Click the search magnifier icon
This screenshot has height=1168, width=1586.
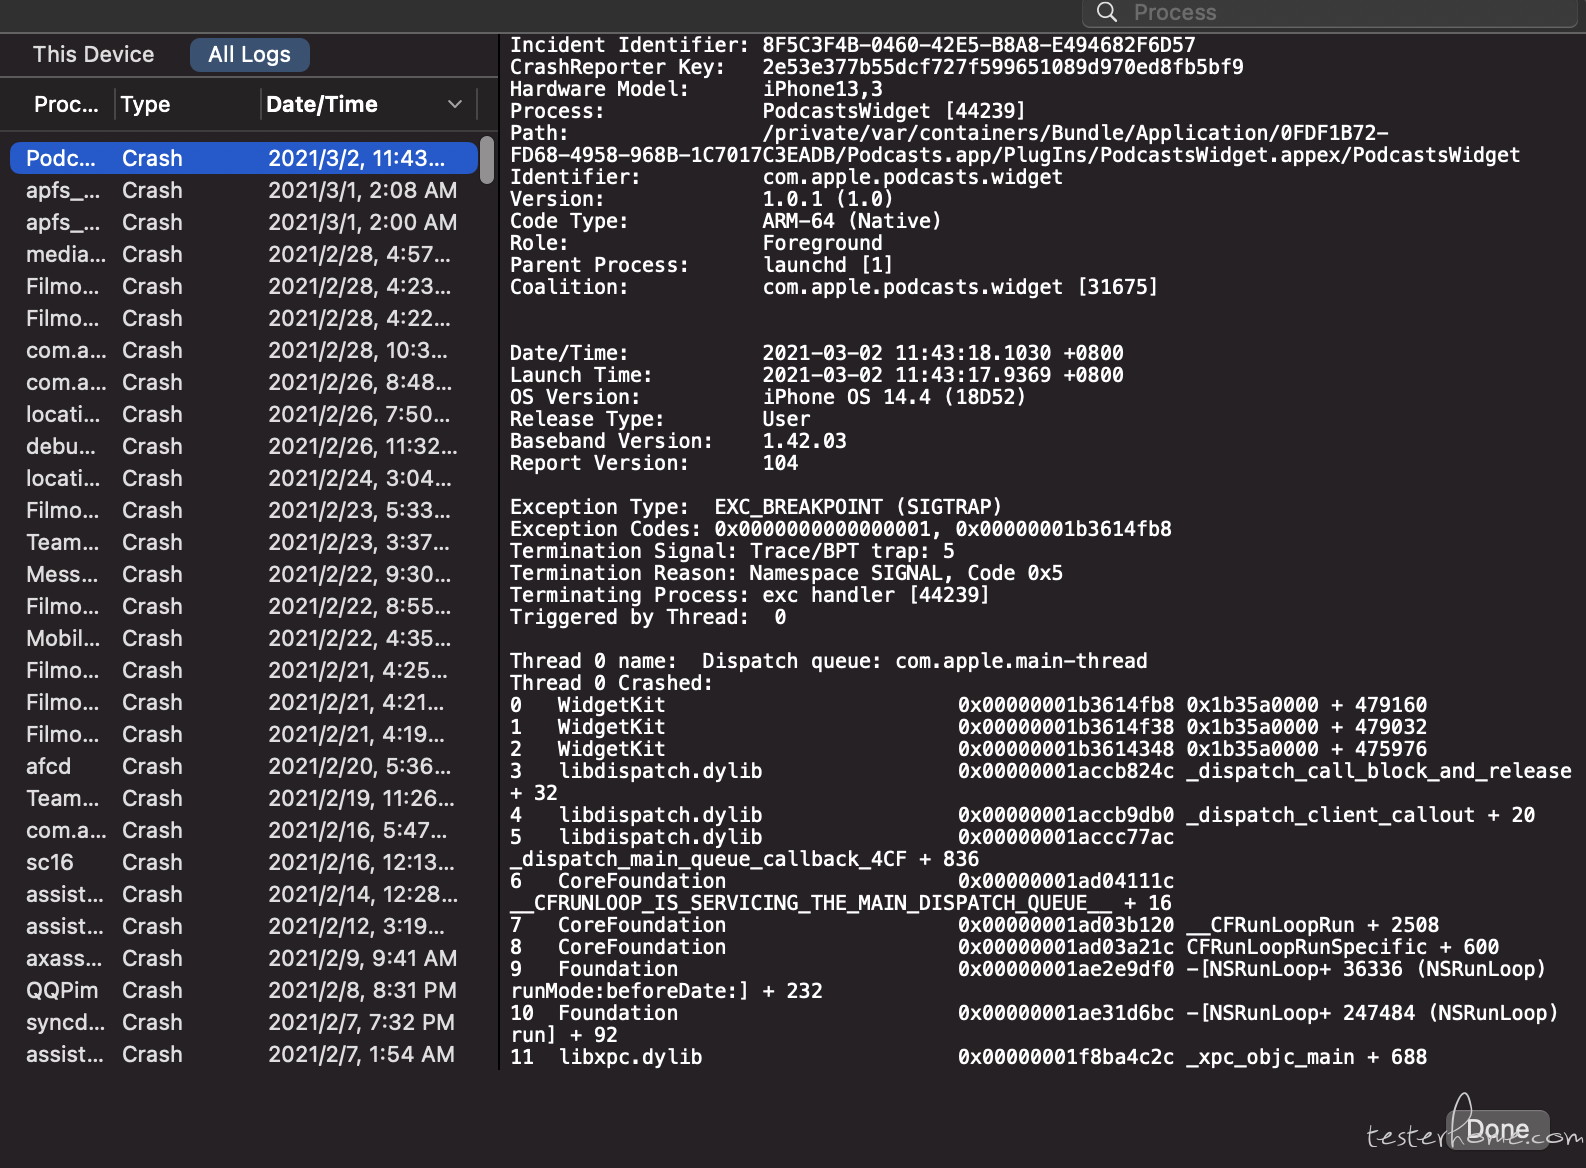click(1106, 12)
